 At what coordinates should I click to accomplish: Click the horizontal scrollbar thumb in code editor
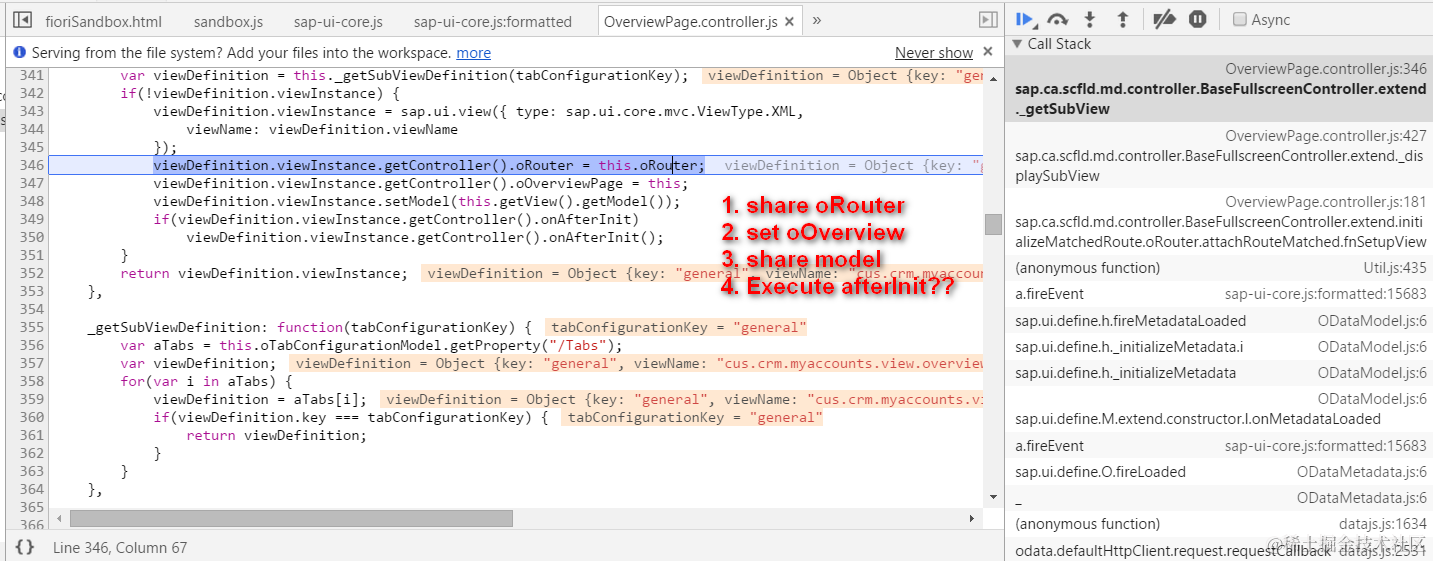(x=291, y=519)
